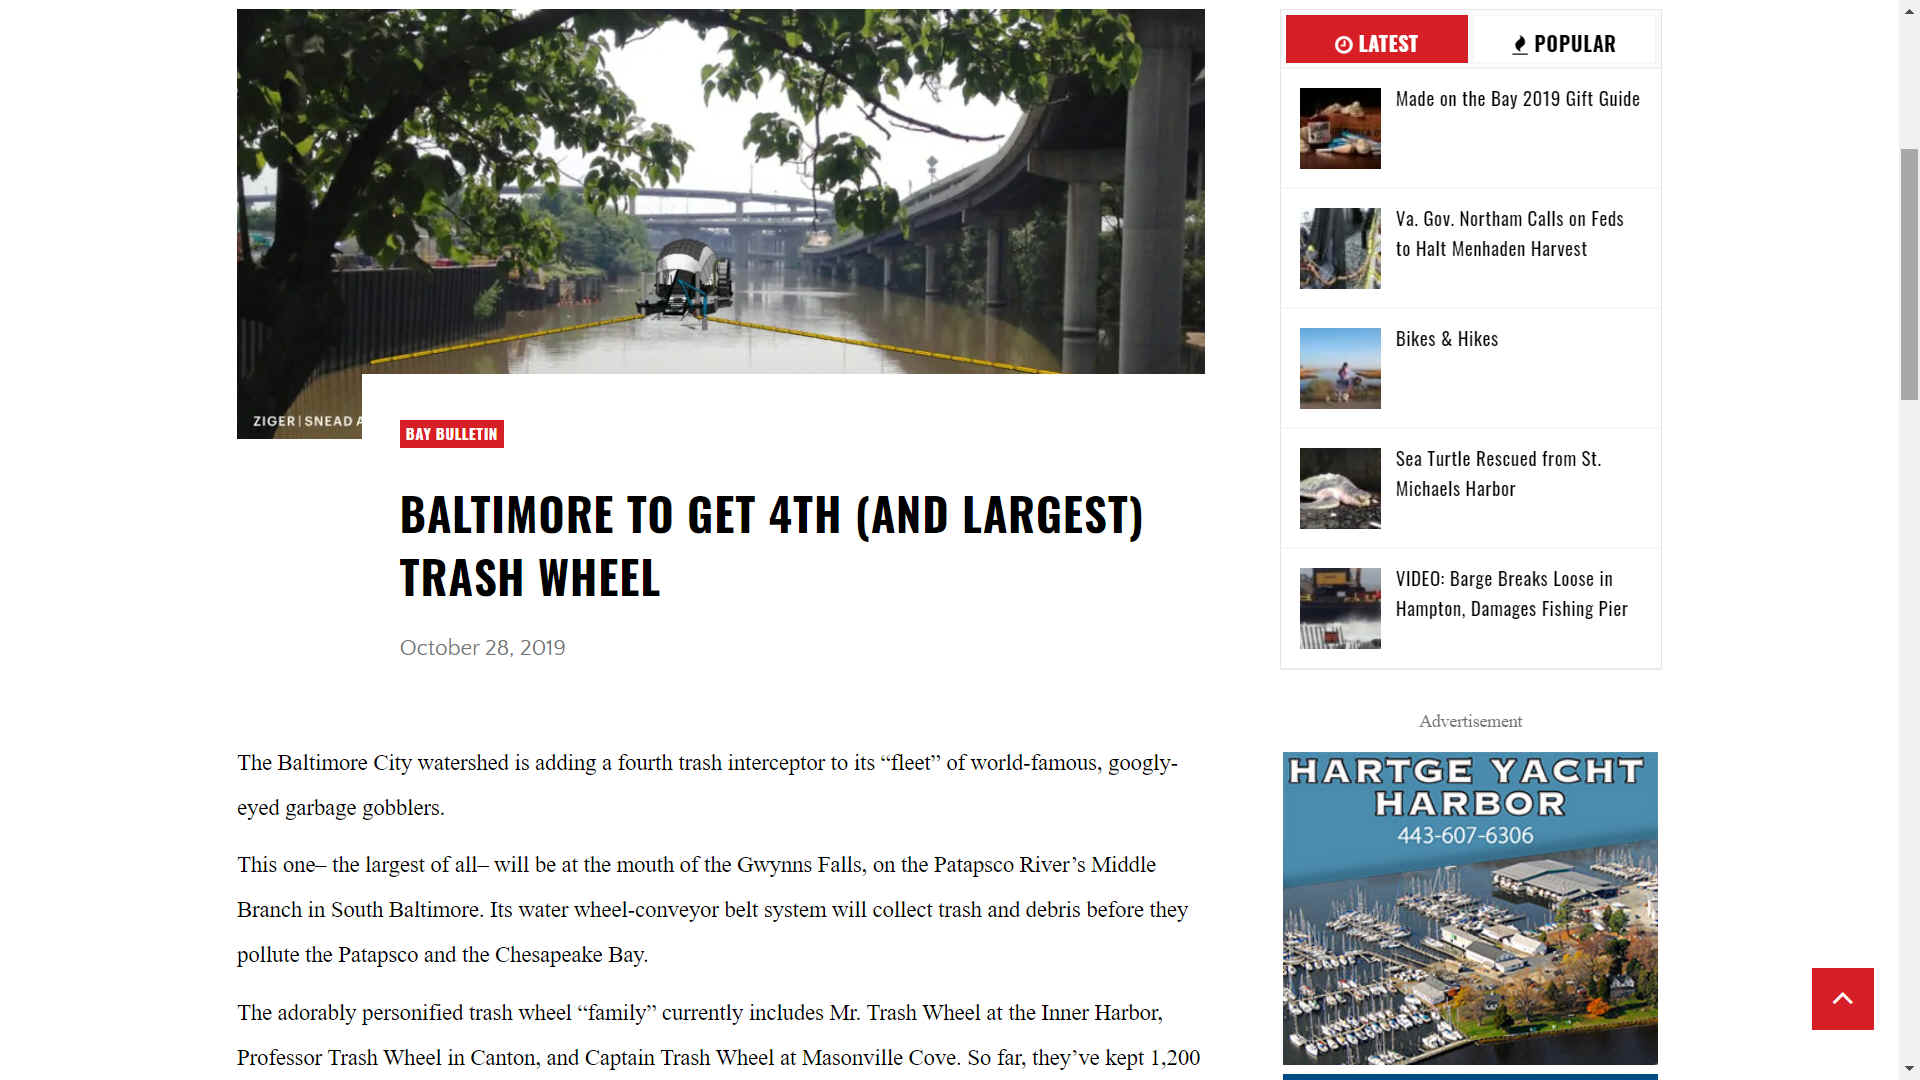Click the page vertical scrollbar thumb
Screen dimensions: 1920x1080
[x=1909, y=273]
